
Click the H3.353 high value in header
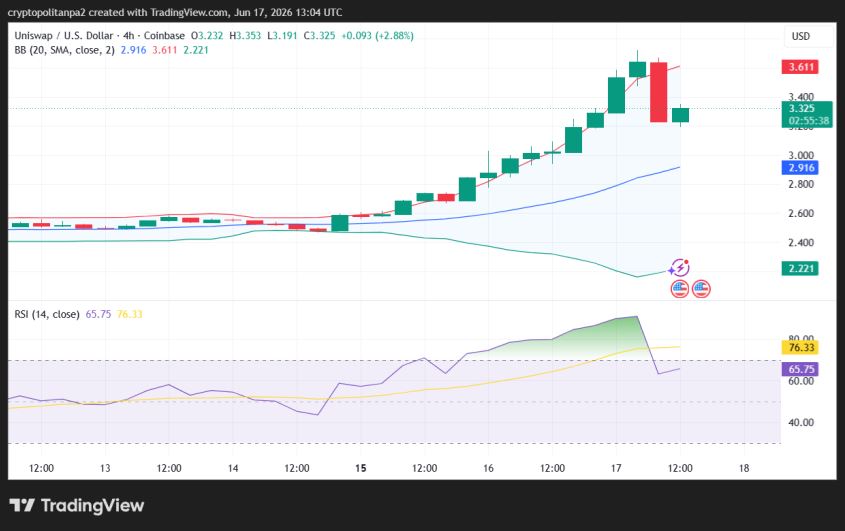pyautogui.click(x=245, y=36)
